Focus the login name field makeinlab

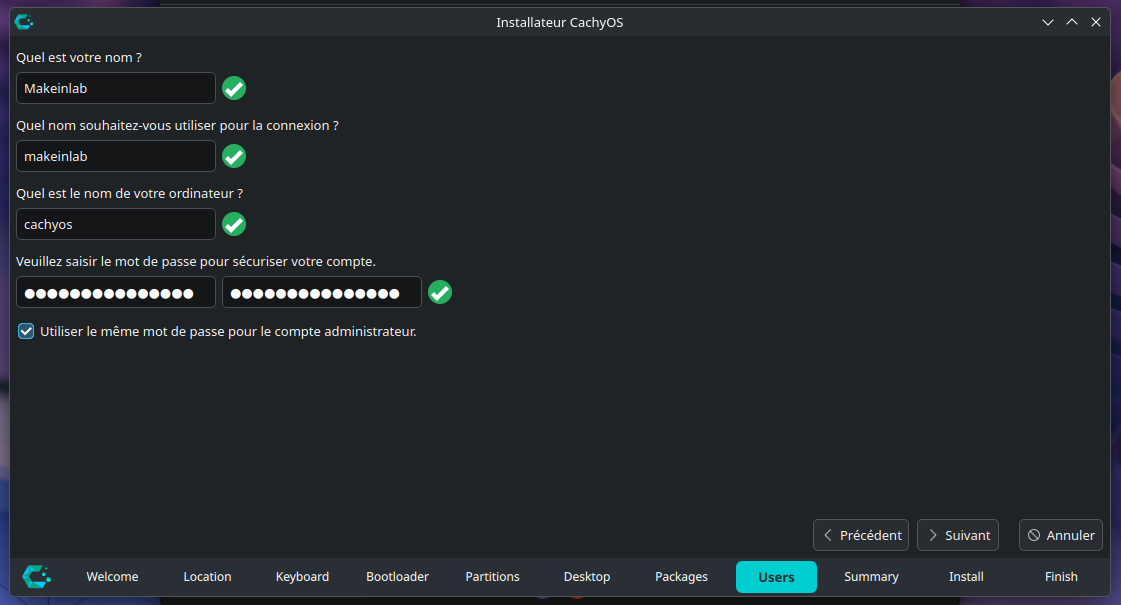pos(116,156)
